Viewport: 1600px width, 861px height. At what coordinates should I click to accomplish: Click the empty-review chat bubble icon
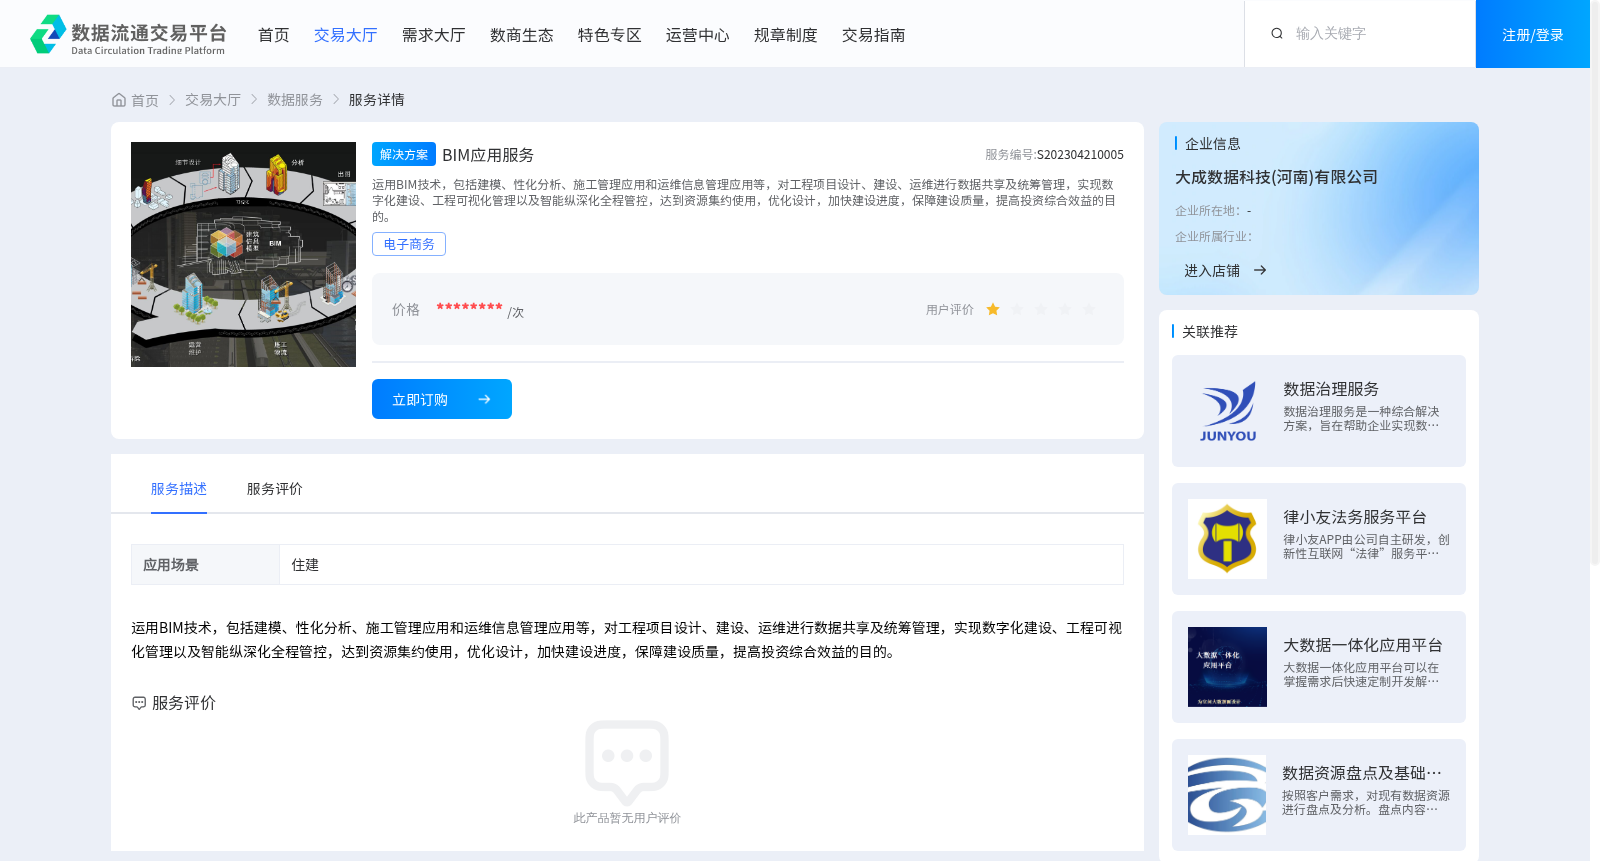[627, 762]
